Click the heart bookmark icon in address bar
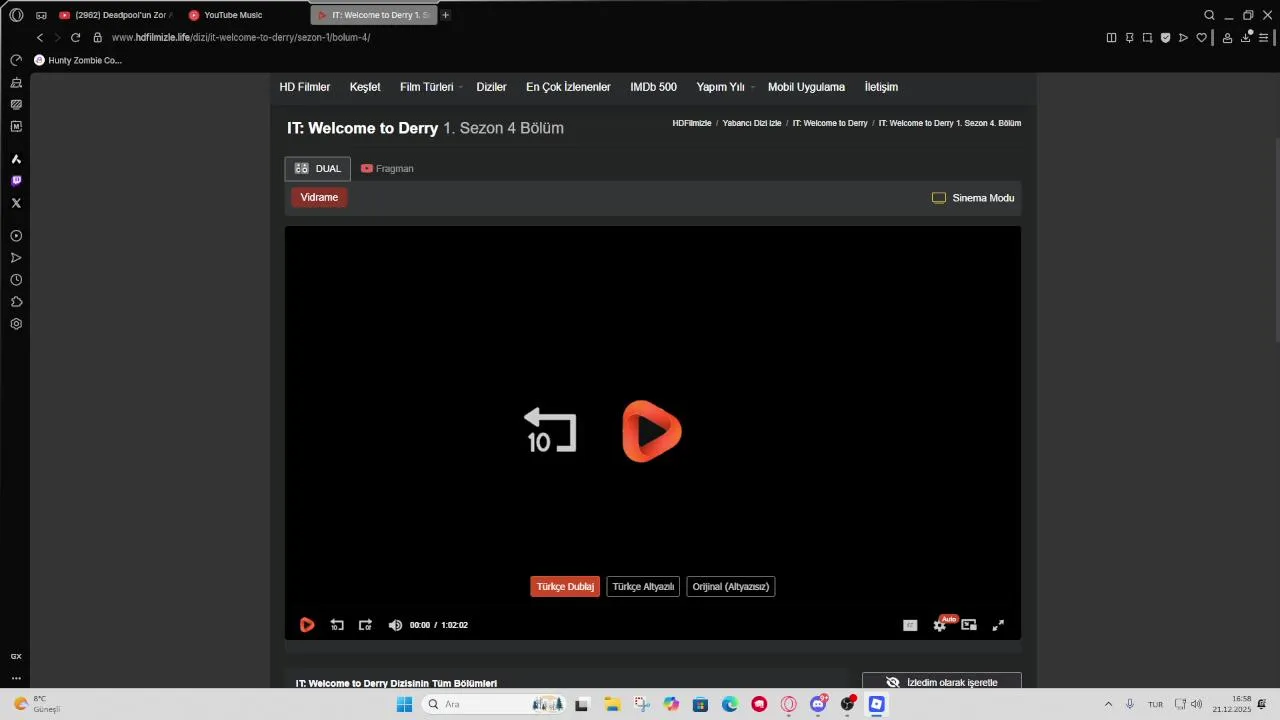Image resolution: width=1280 pixels, height=720 pixels. [x=1201, y=38]
